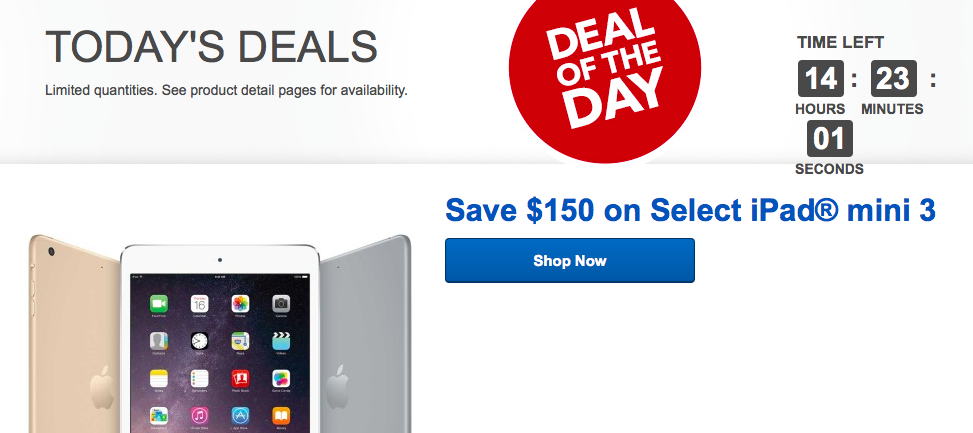Open the Save $150 on Select iPad mini 3 link
The image size is (973, 433).
click(x=691, y=210)
